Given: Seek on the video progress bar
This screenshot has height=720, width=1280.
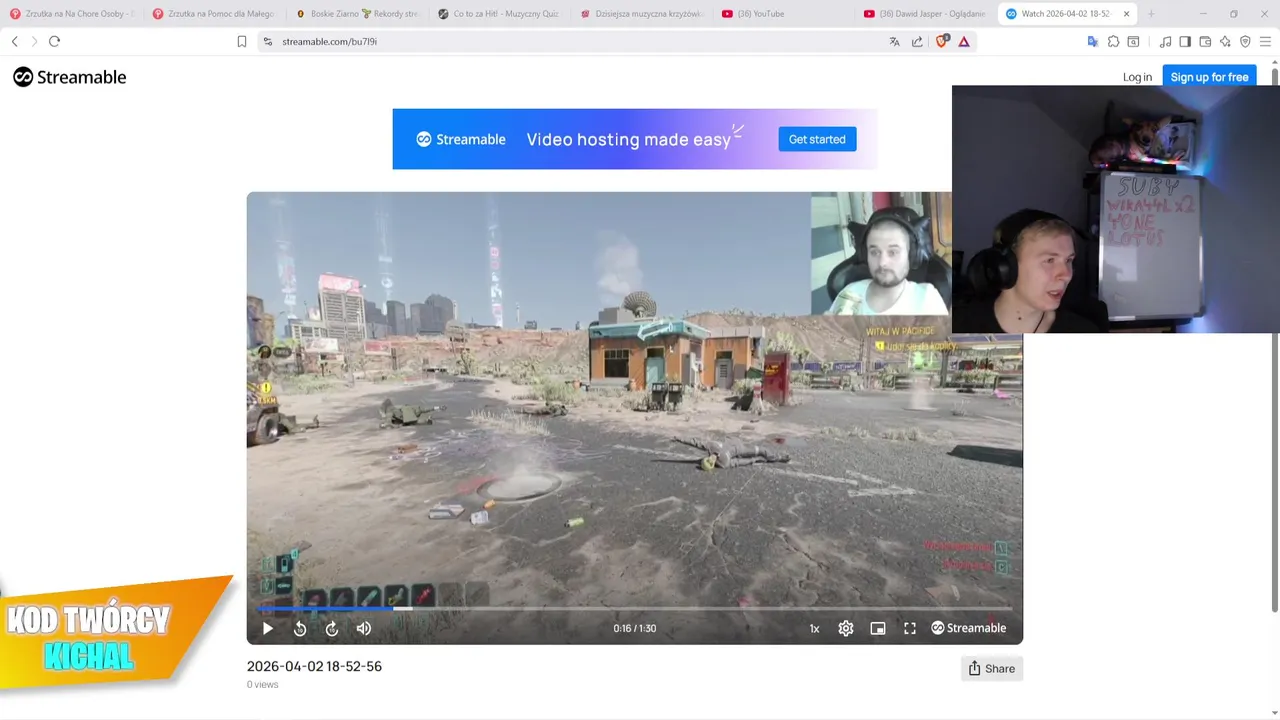Looking at the screenshot, I should [x=634, y=608].
